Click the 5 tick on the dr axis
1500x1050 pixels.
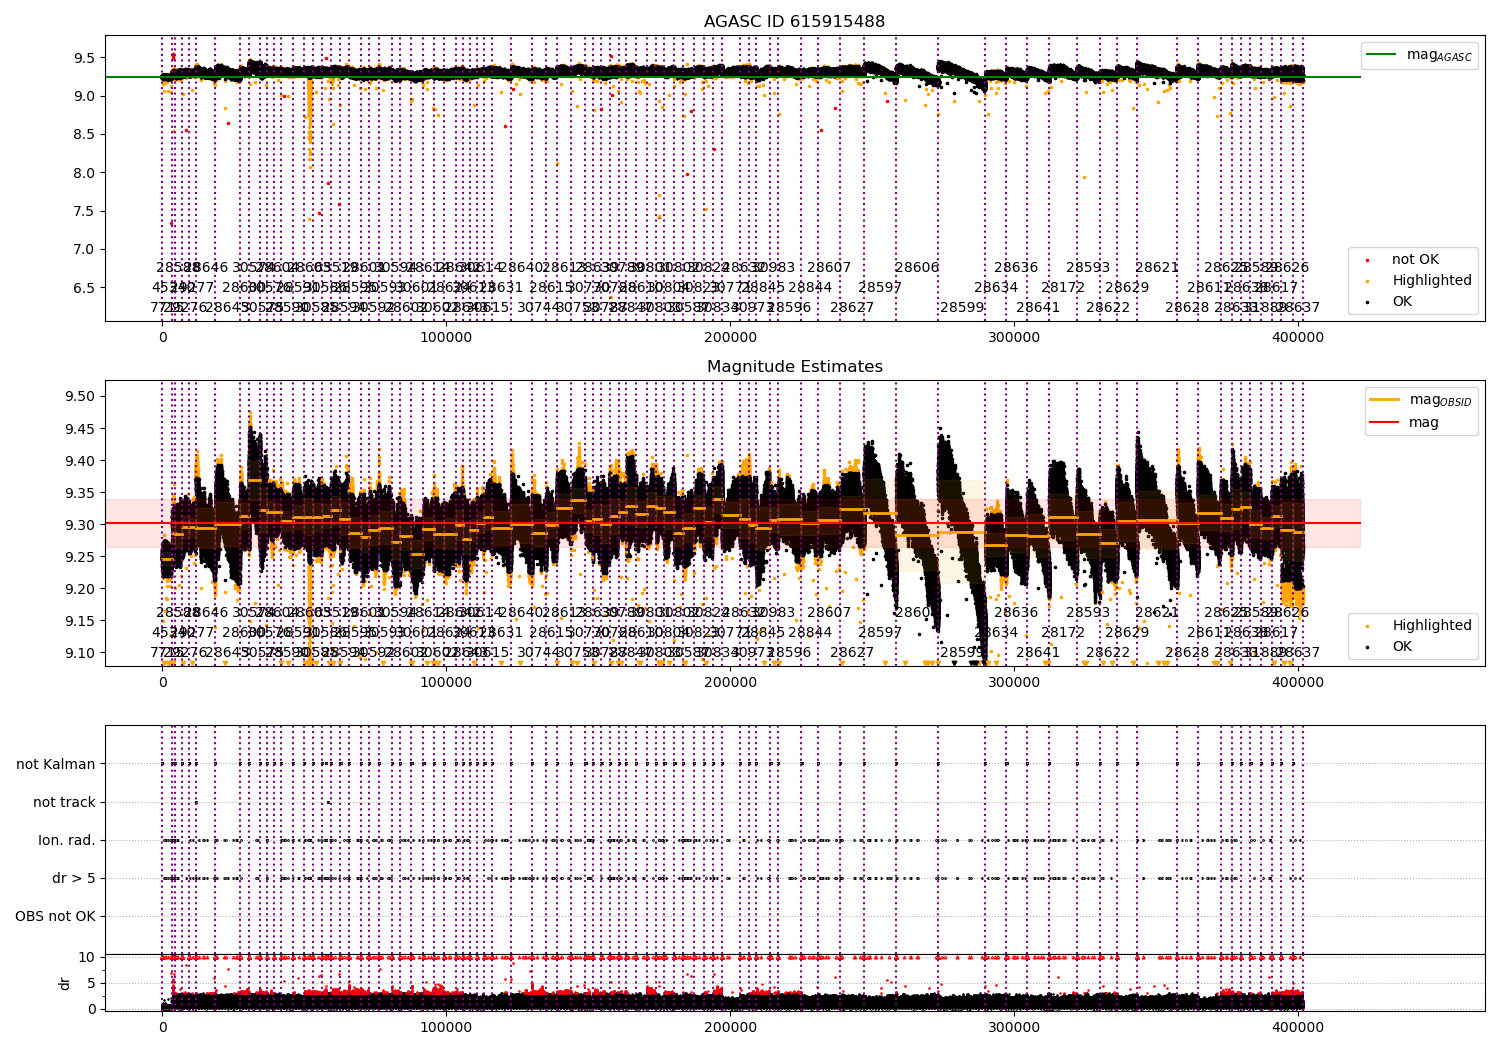(x=91, y=984)
